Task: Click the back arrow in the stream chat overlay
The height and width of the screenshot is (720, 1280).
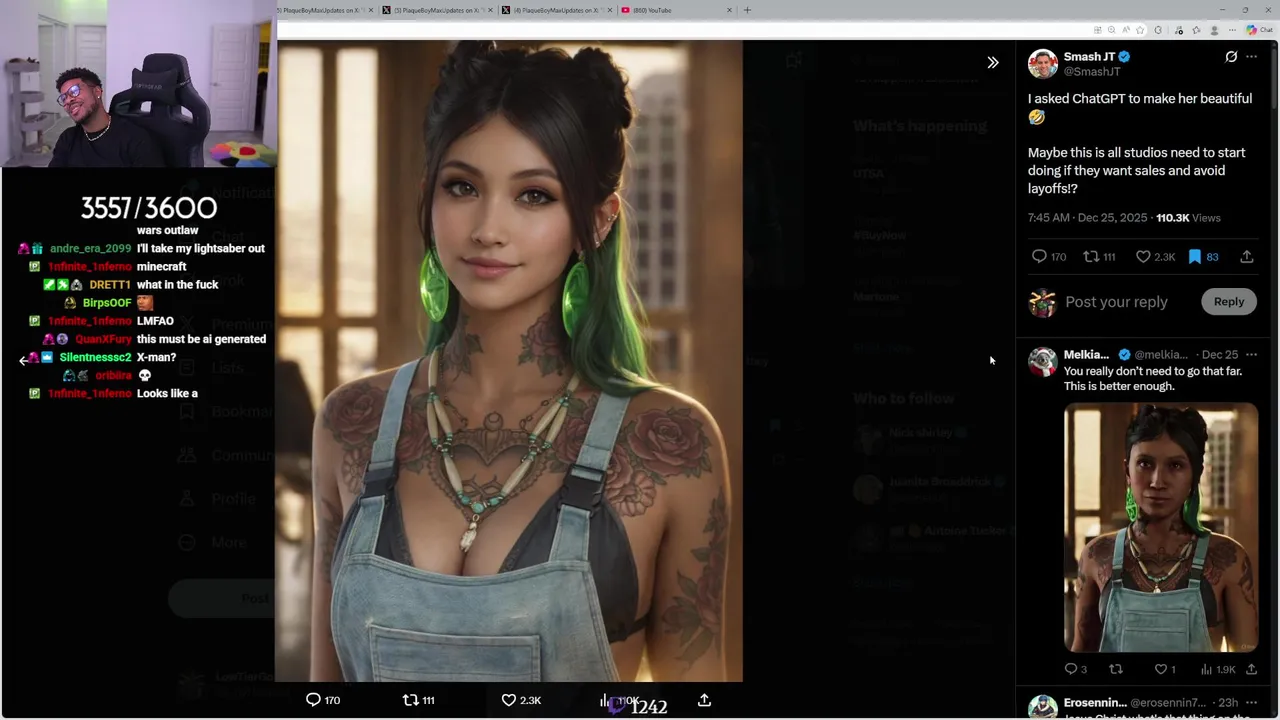Action: [x=24, y=361]
